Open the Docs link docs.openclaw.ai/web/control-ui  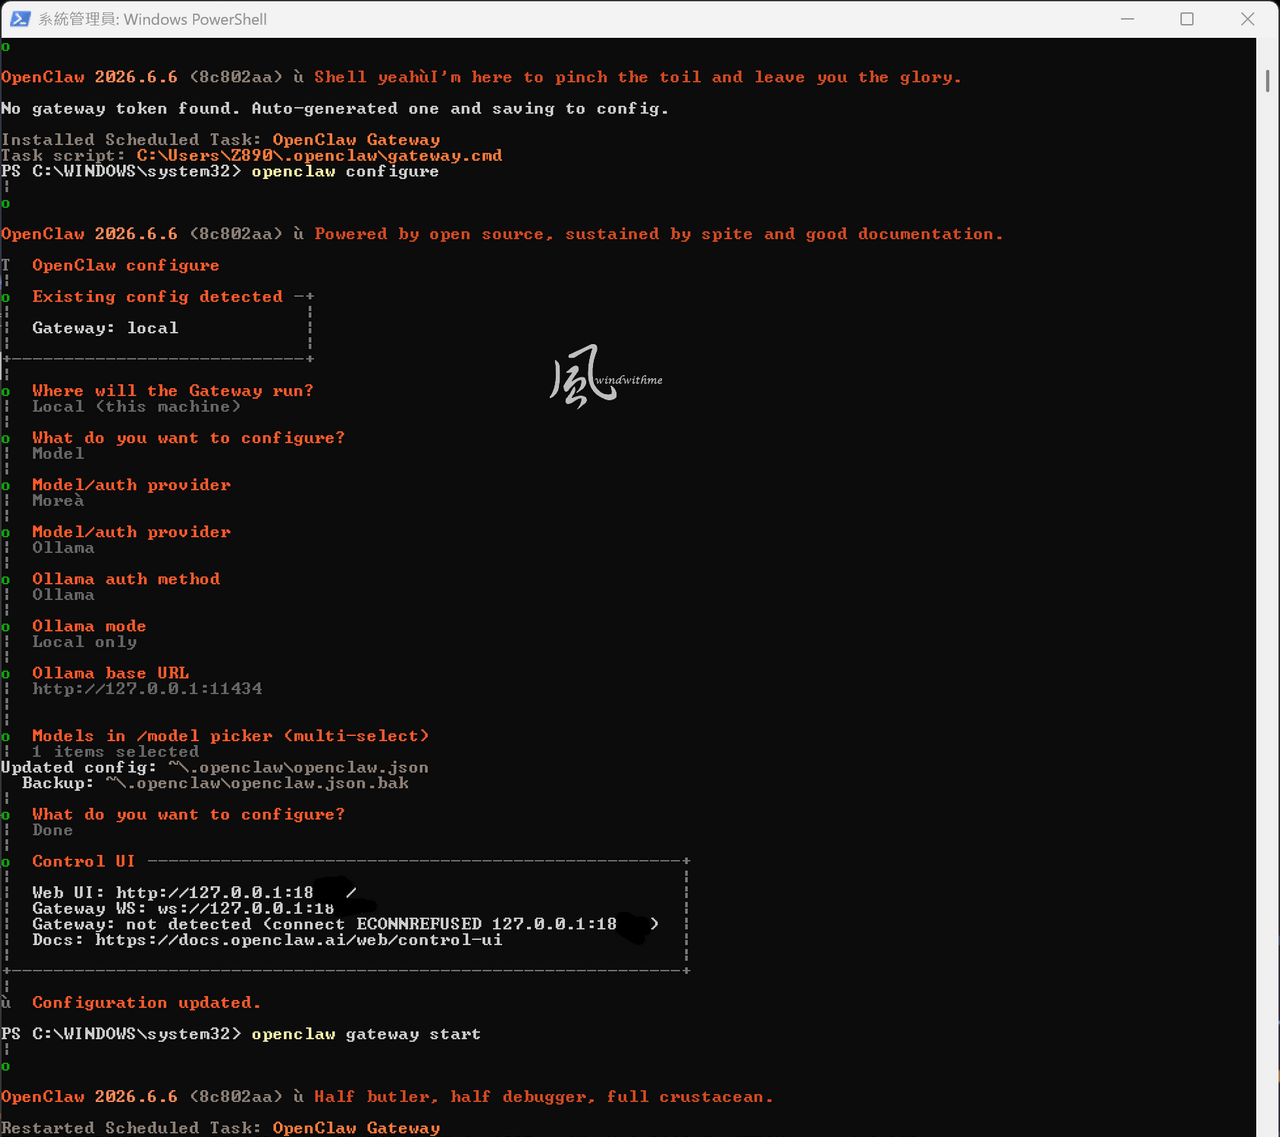pos(299,940)
